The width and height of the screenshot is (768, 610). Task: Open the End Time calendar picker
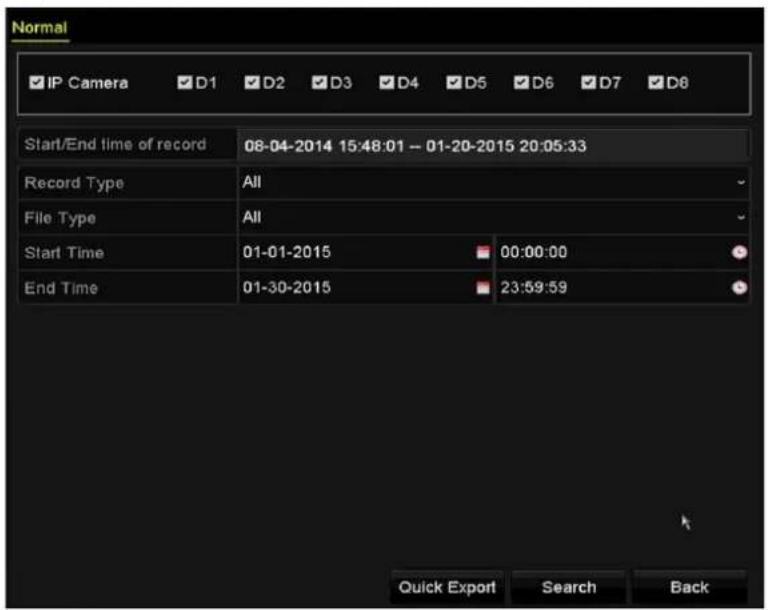point(483,288)
